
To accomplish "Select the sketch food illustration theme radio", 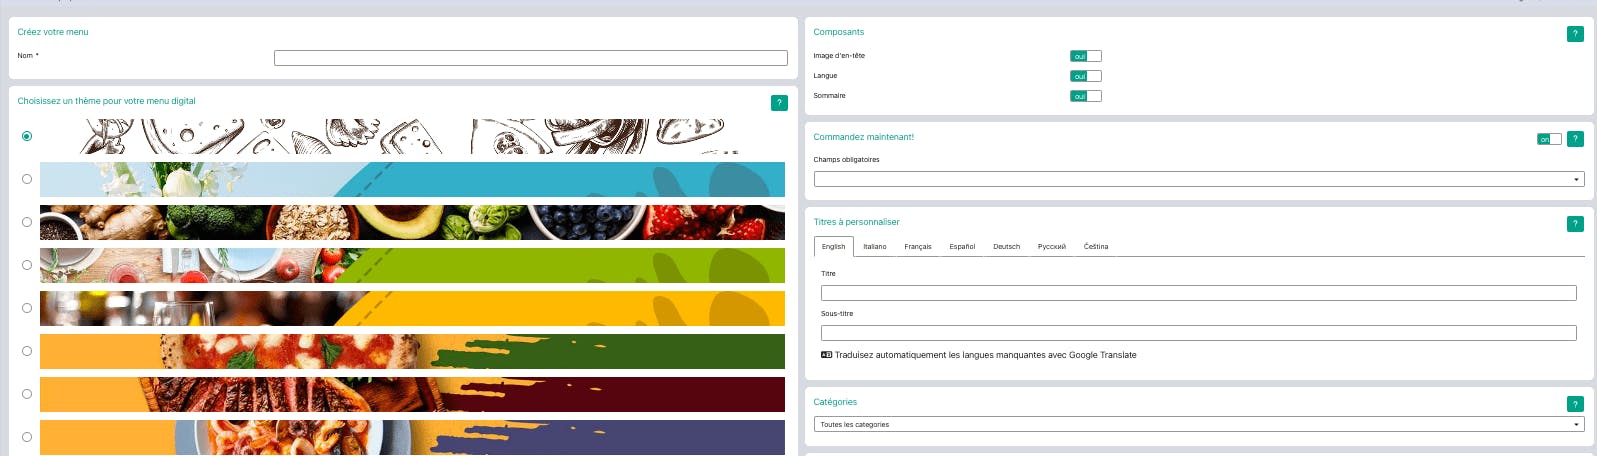I will click(27, 136).
